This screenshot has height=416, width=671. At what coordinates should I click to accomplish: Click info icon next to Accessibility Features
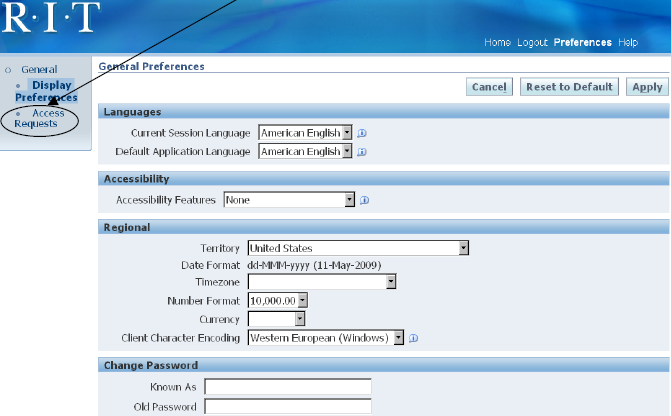click(x=365, y=200)
